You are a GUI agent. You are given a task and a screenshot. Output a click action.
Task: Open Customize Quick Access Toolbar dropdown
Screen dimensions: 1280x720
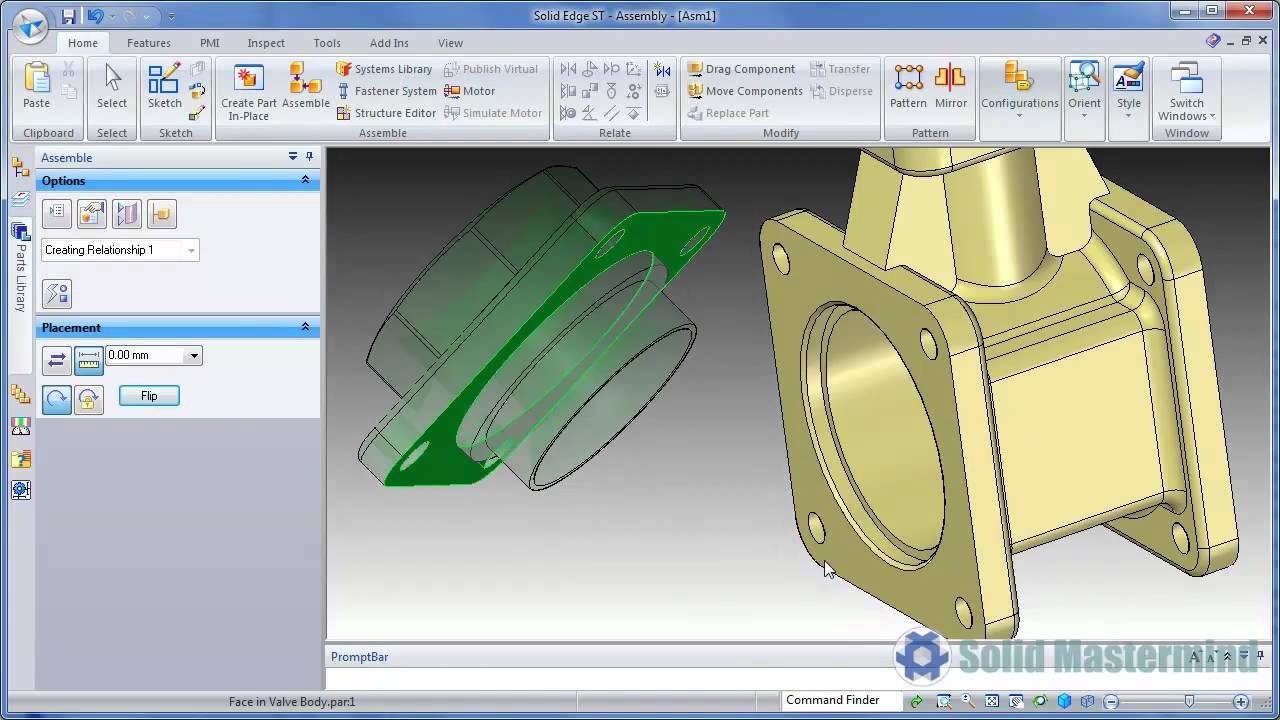point(172,17)
